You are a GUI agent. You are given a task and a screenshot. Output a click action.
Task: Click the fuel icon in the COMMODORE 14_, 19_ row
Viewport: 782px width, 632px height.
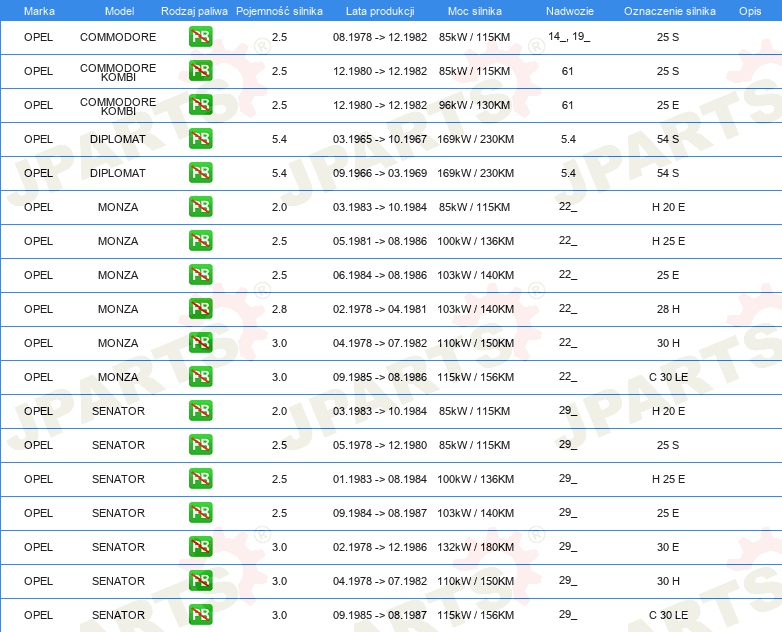[200, 36]
